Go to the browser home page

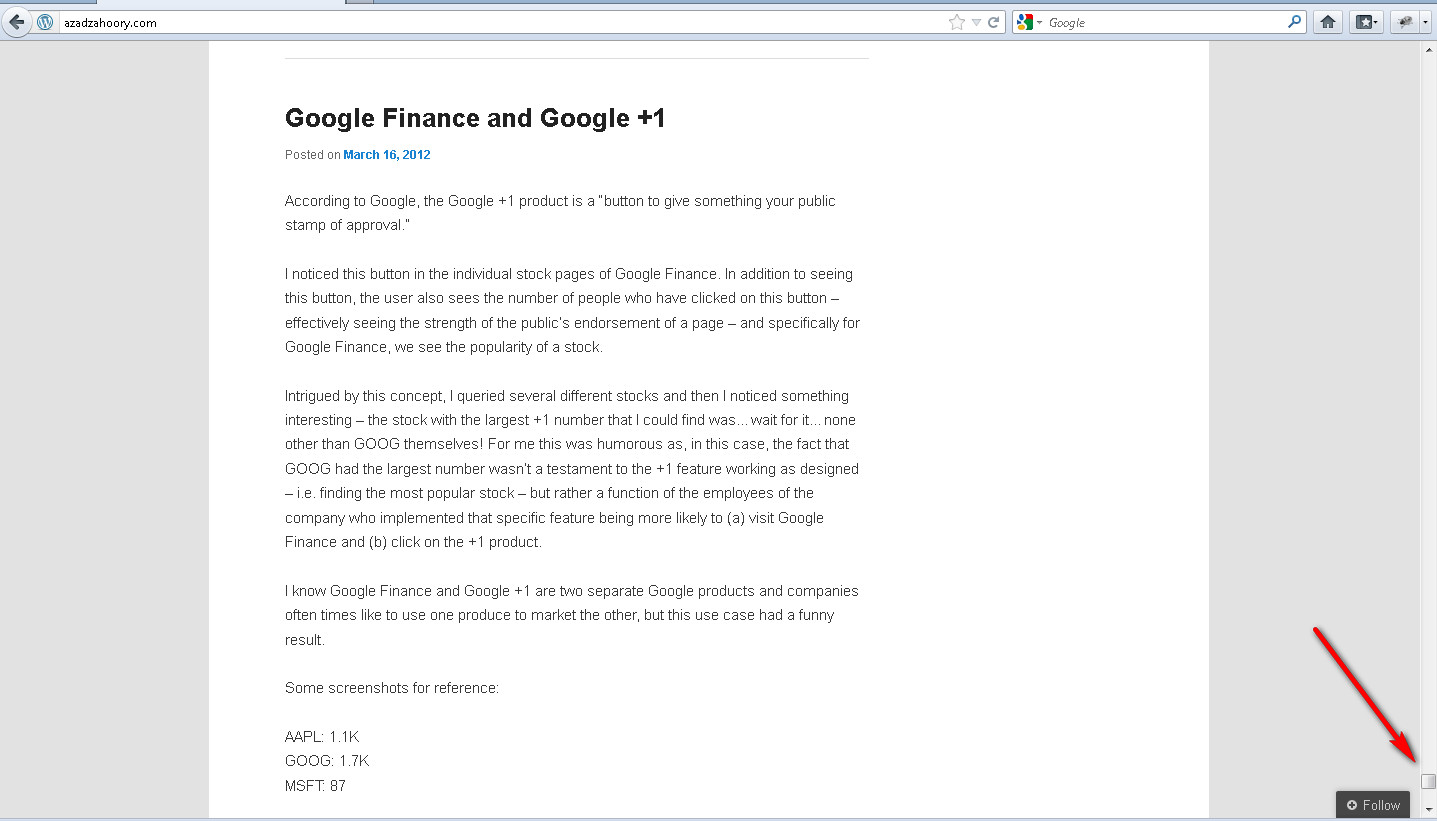(1328, 22)
